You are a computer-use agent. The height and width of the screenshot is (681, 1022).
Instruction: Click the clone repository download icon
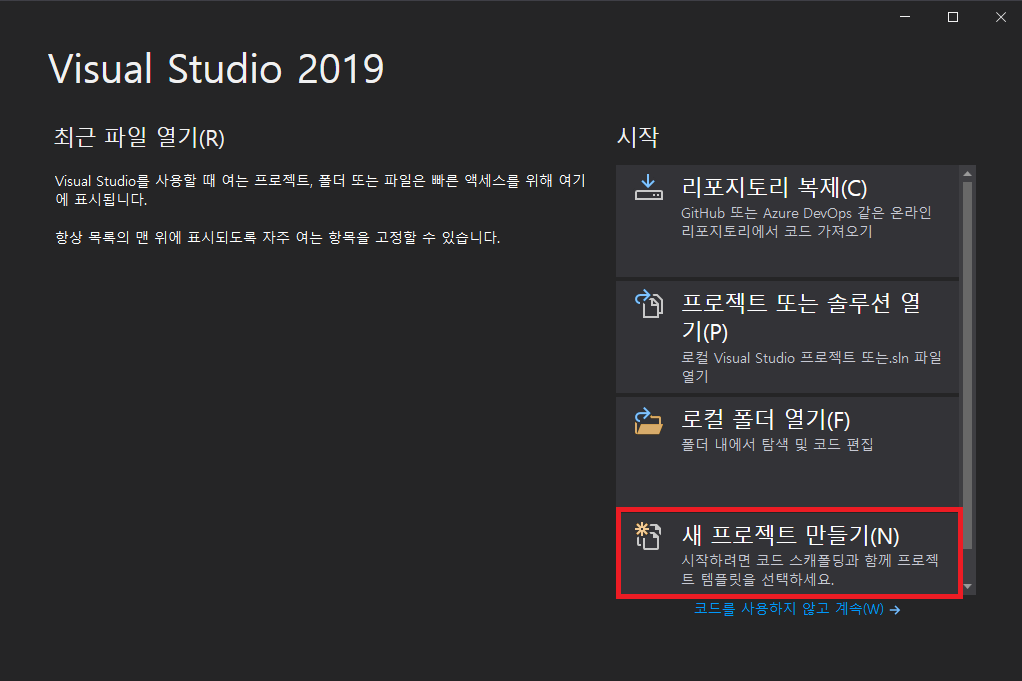(649, 188)
